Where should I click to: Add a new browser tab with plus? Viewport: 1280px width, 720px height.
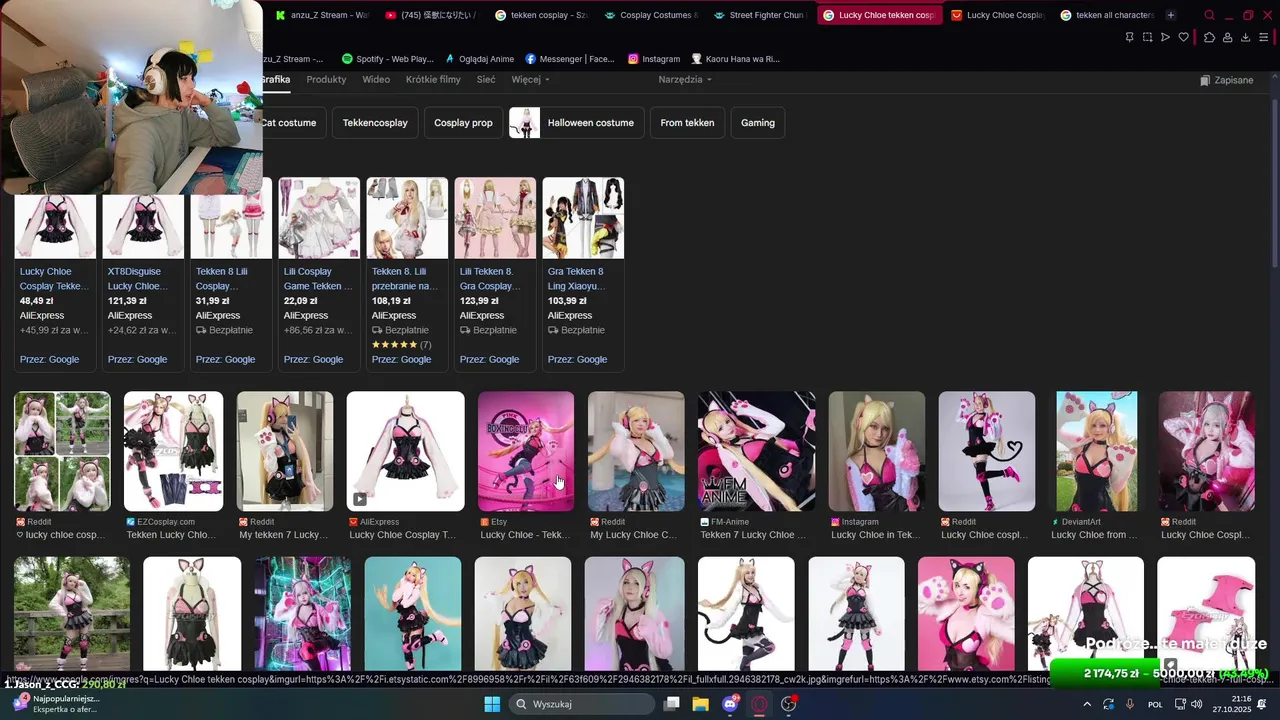1171,15
